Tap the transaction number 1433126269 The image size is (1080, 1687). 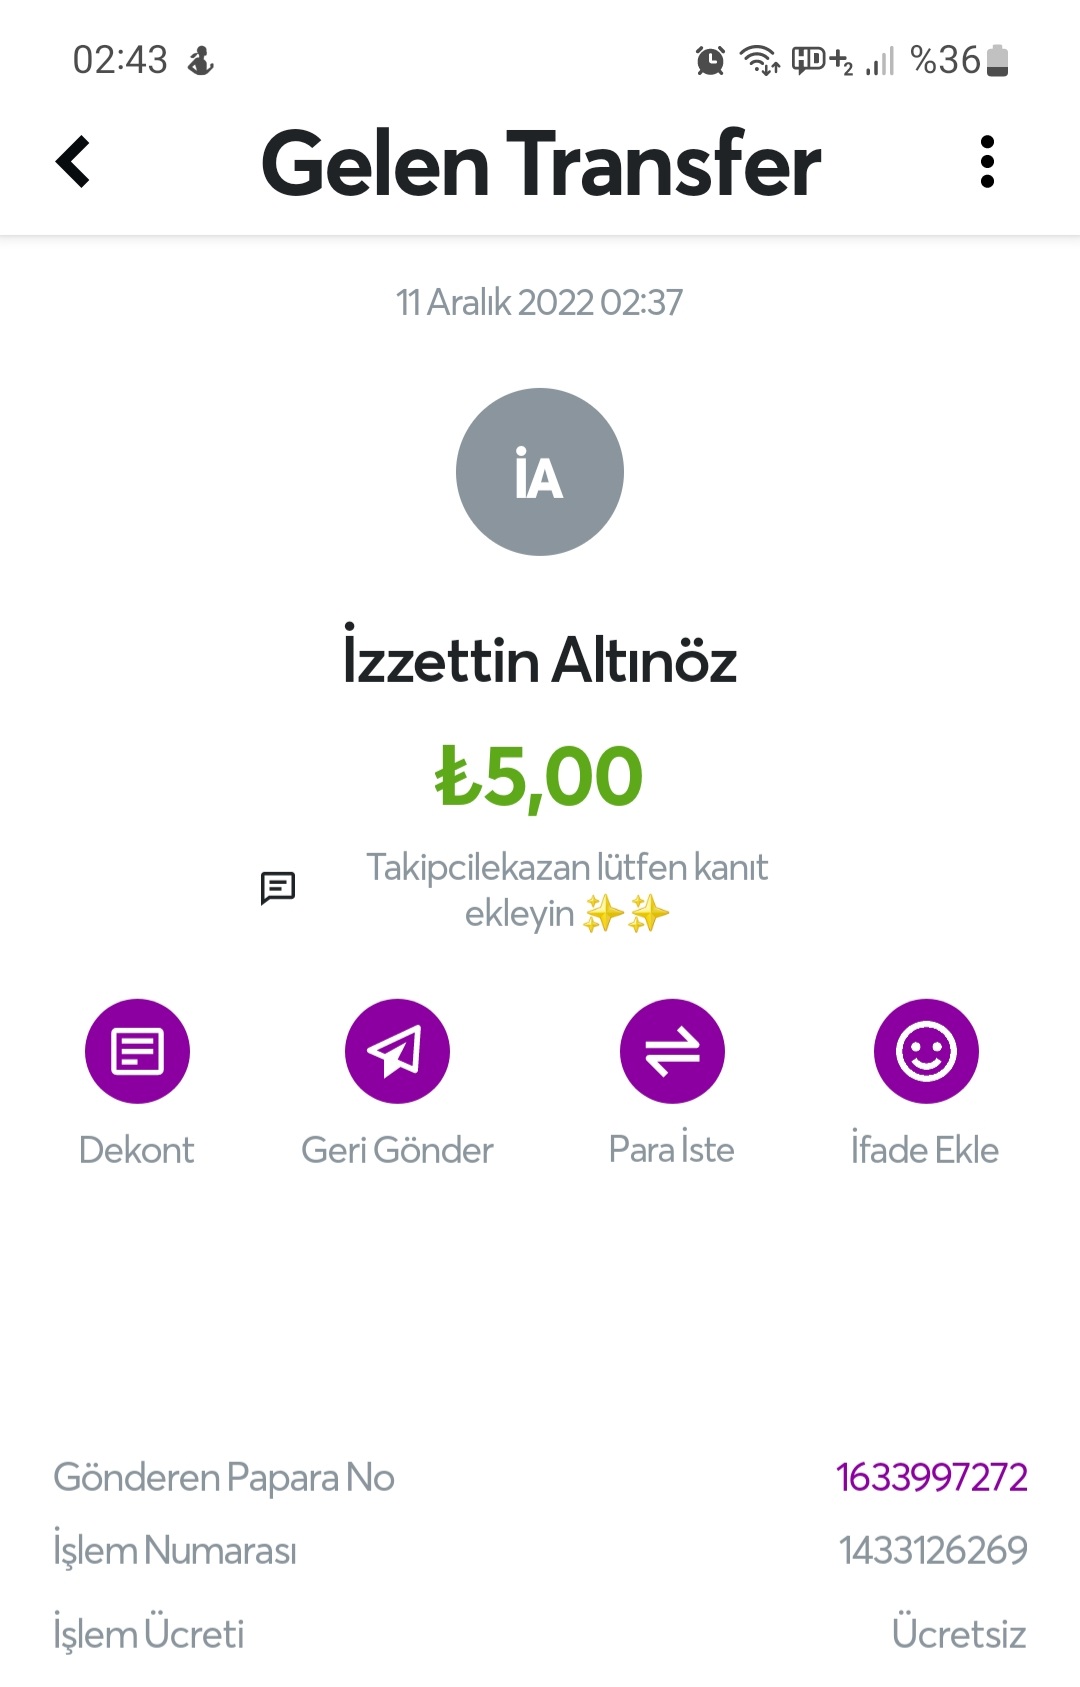933,1550
